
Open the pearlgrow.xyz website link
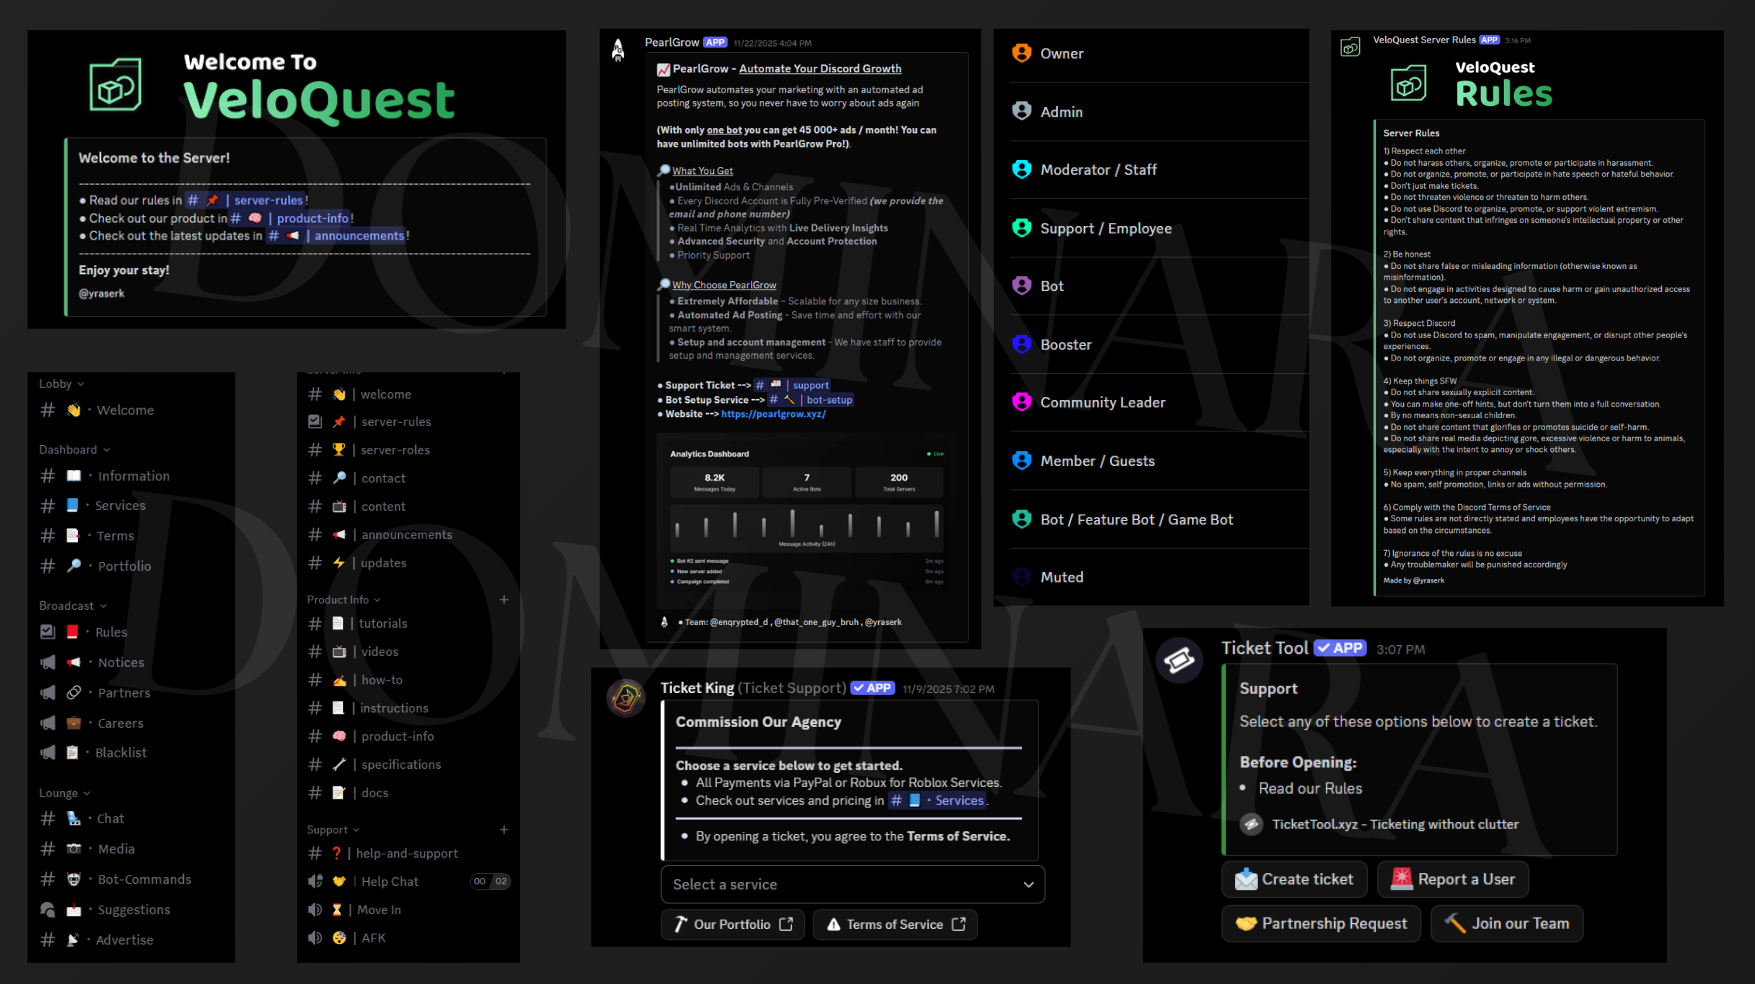point(773,414)
